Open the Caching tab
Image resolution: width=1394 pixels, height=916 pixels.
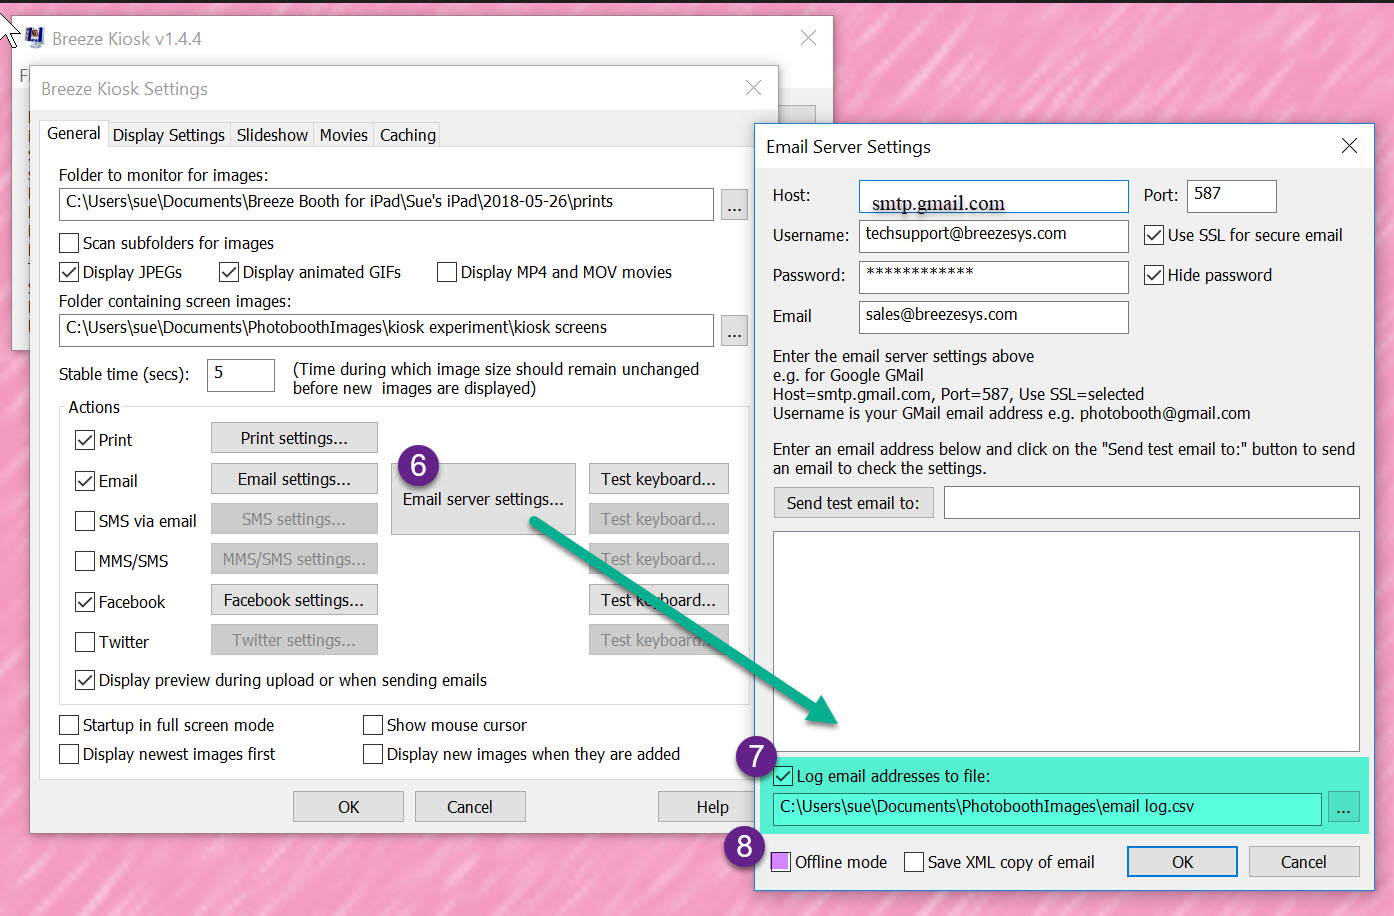408,135
